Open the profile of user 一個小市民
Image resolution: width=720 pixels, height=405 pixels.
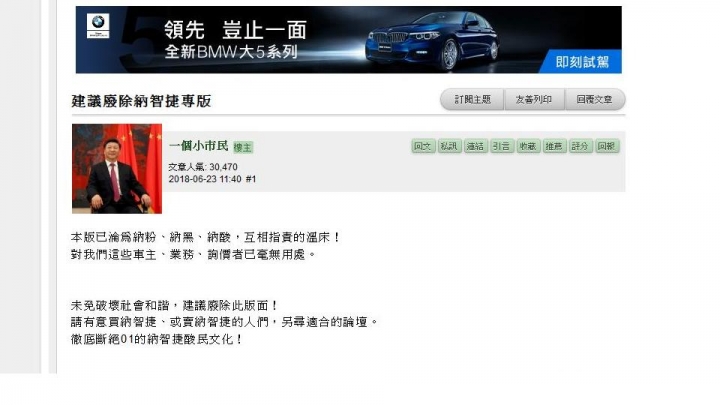pos(198,146)
